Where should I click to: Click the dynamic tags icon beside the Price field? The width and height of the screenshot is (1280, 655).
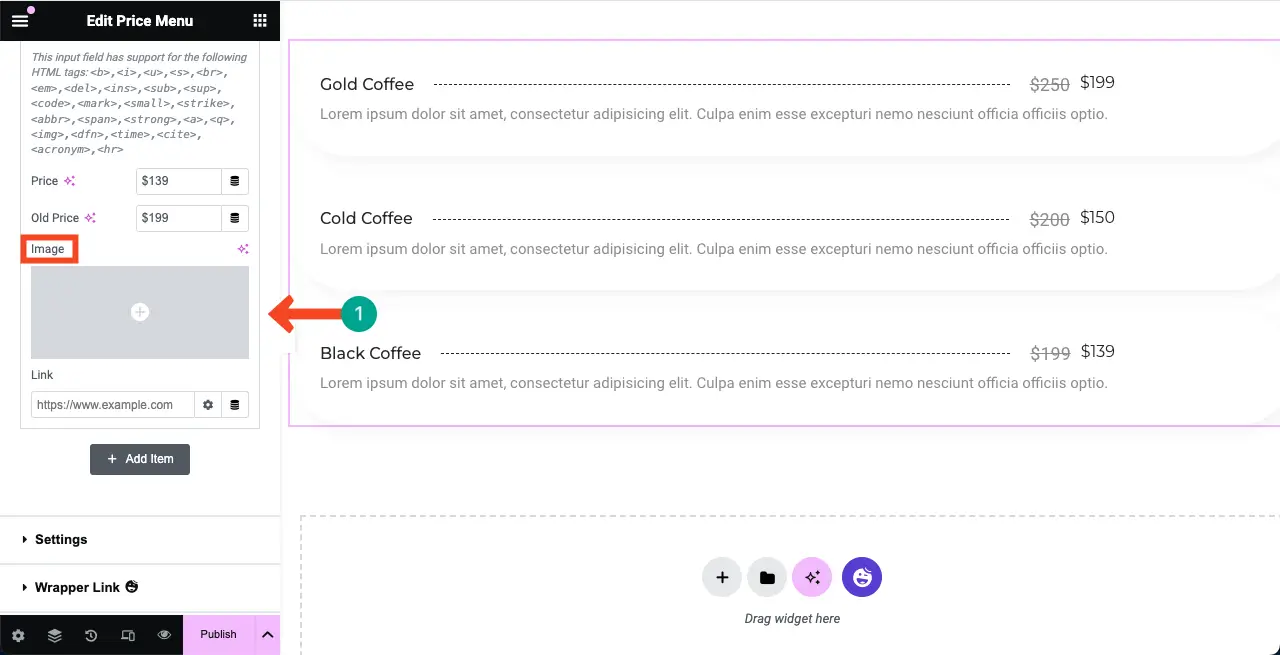pyautogui.click(x=235, y=181)
